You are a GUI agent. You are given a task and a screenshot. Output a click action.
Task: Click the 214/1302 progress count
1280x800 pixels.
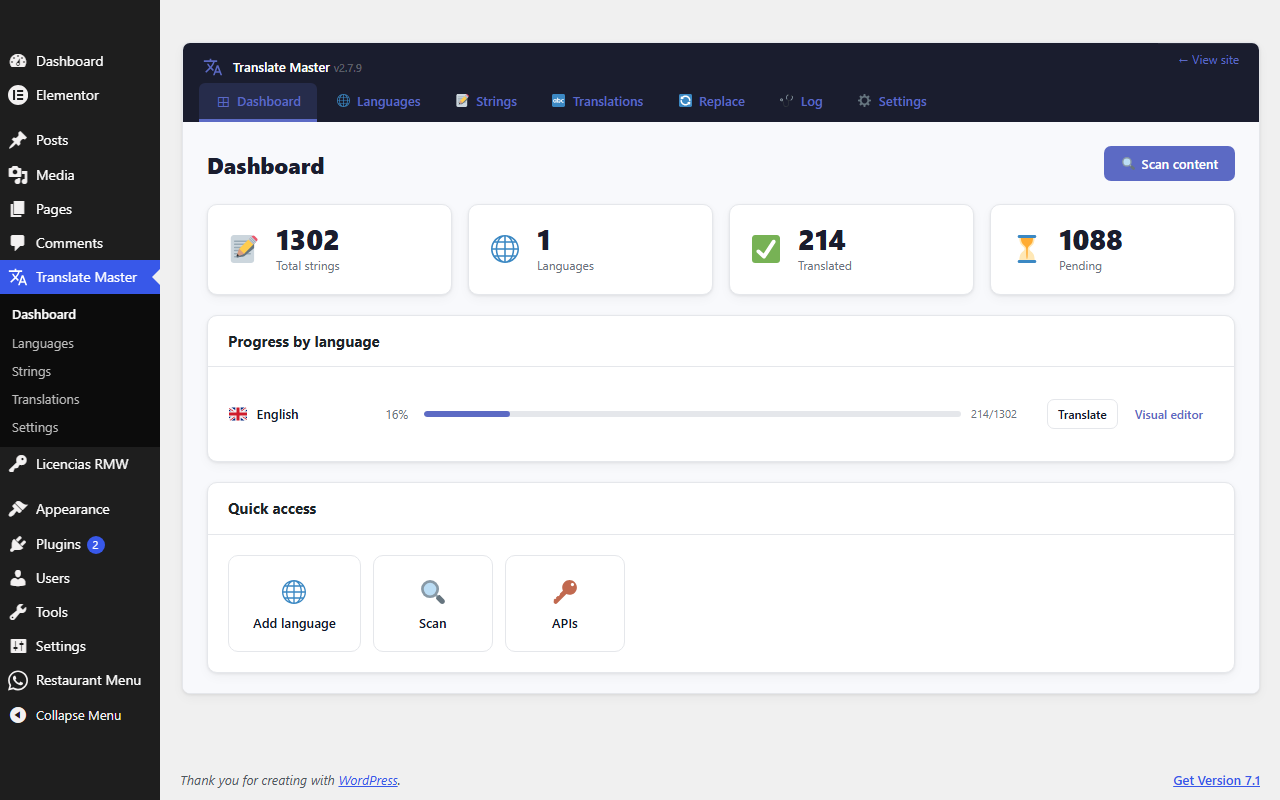pos(994,414)
